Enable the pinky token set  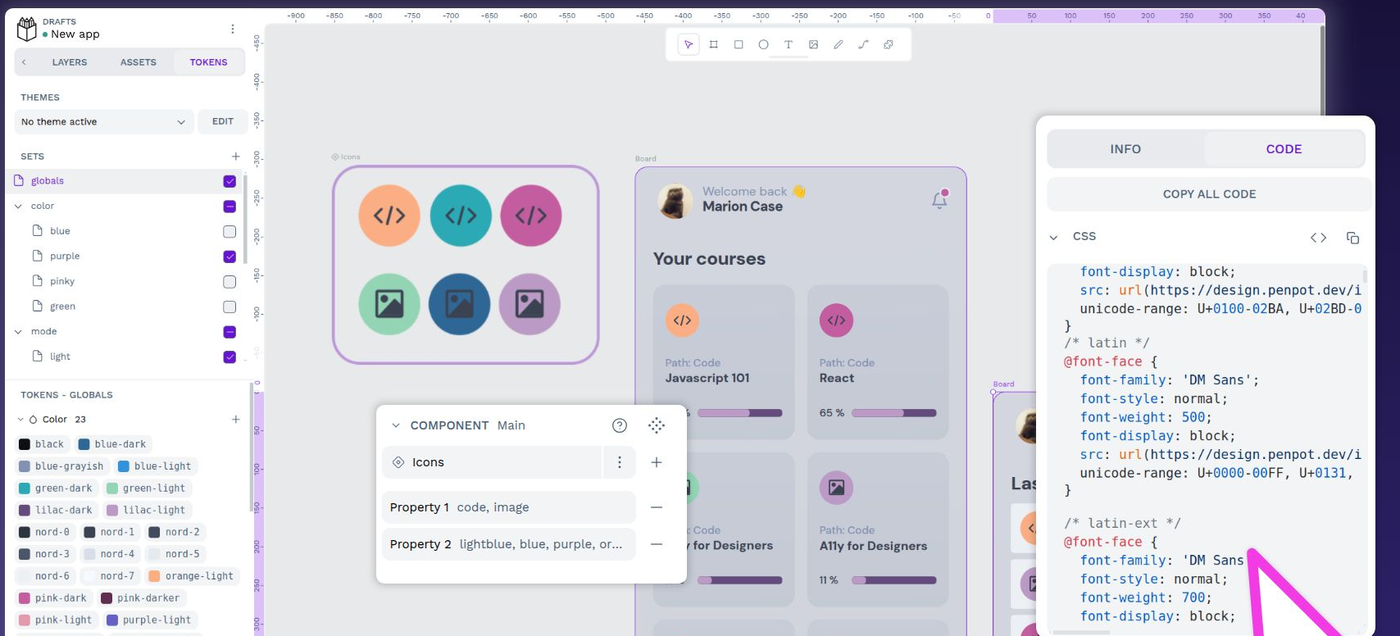[x=230, y=281]
